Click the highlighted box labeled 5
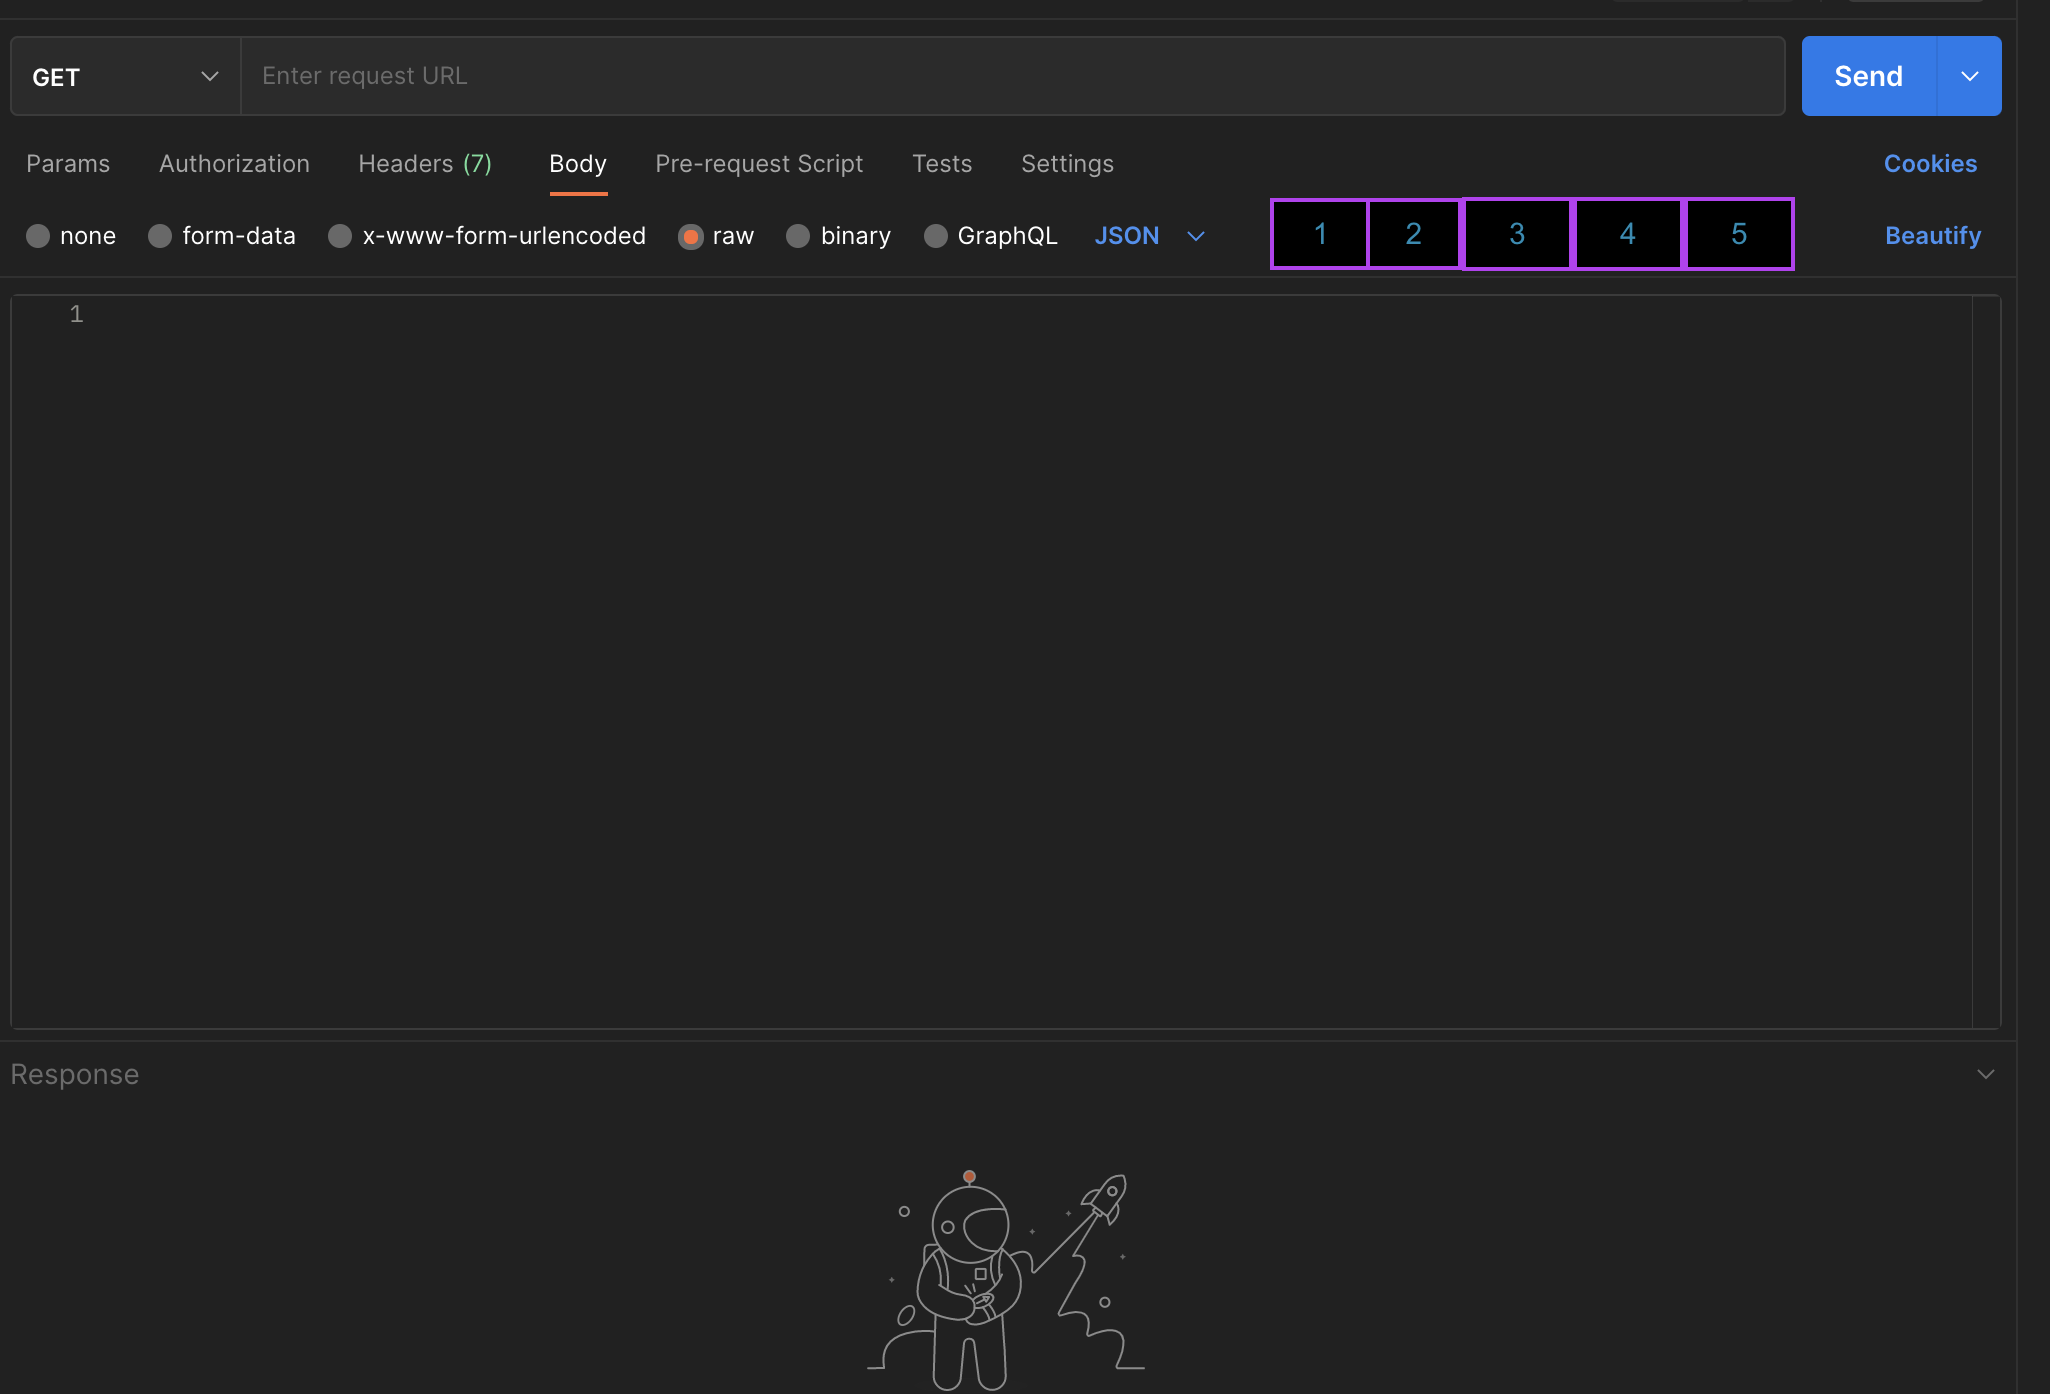Viewport: 2050px width, 1394px height. click(x=1739, y=234)
